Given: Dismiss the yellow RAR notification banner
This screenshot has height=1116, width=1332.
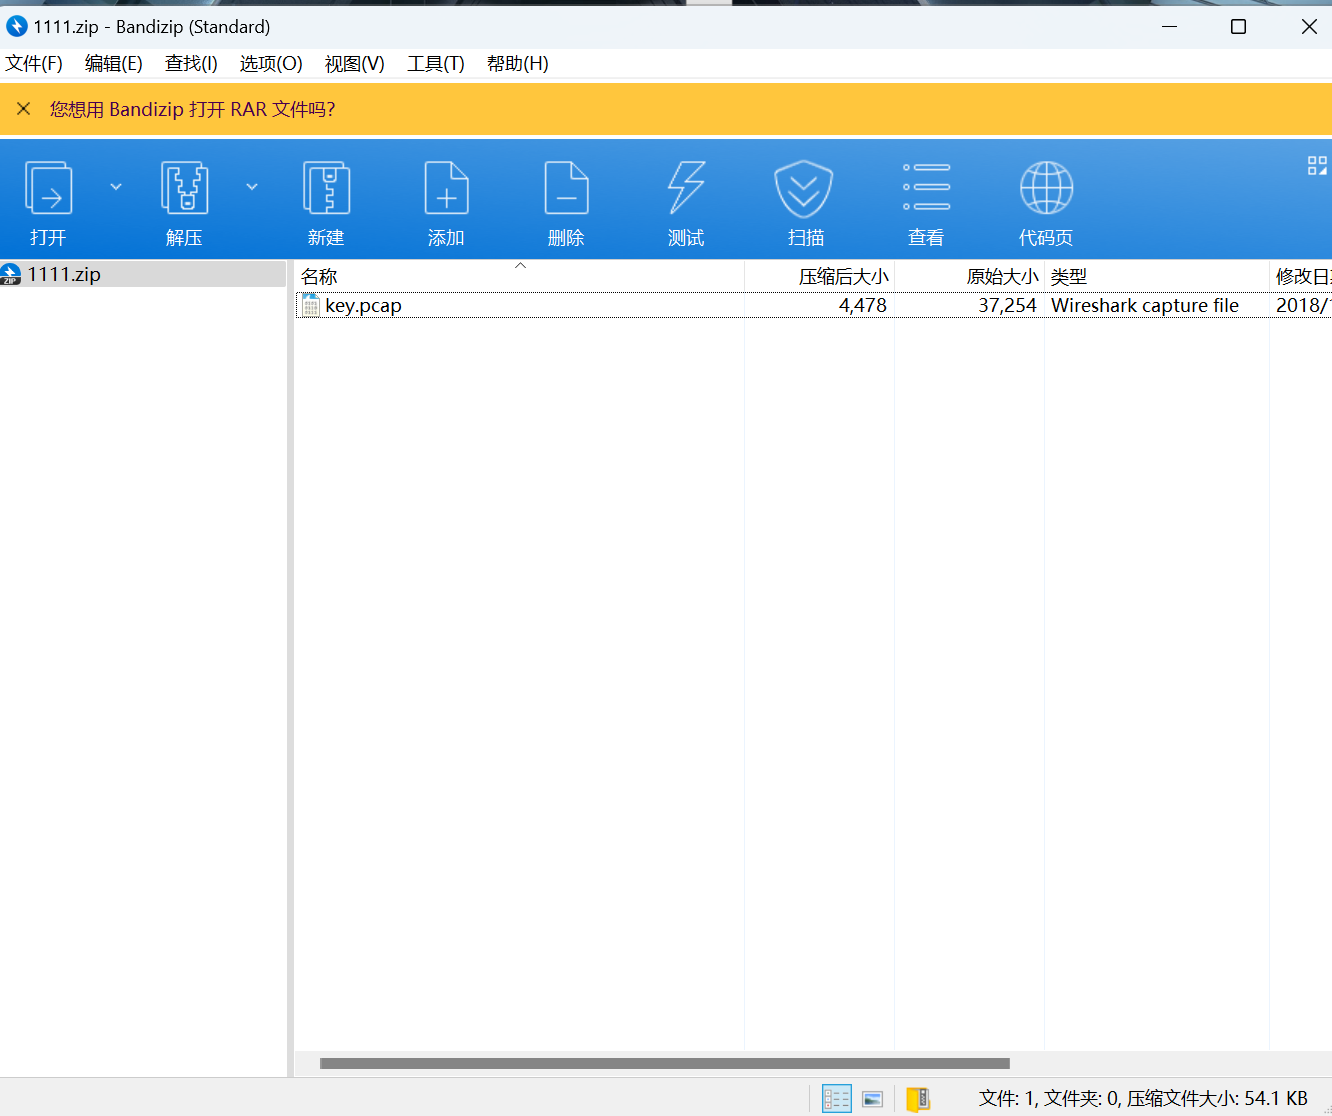Looking at the screenshot, I should [x=24, y=108].
